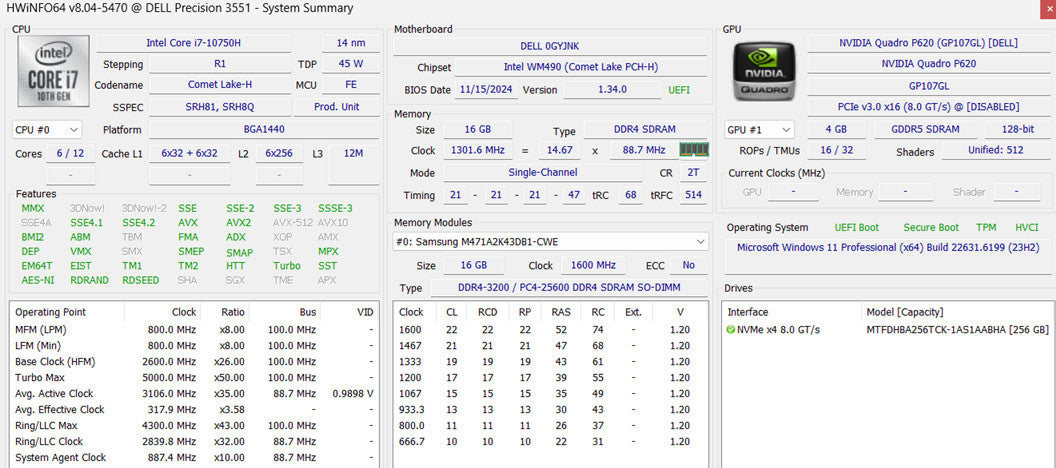
Task: Click the TDP value 45 W
Action: pos(351,65)
